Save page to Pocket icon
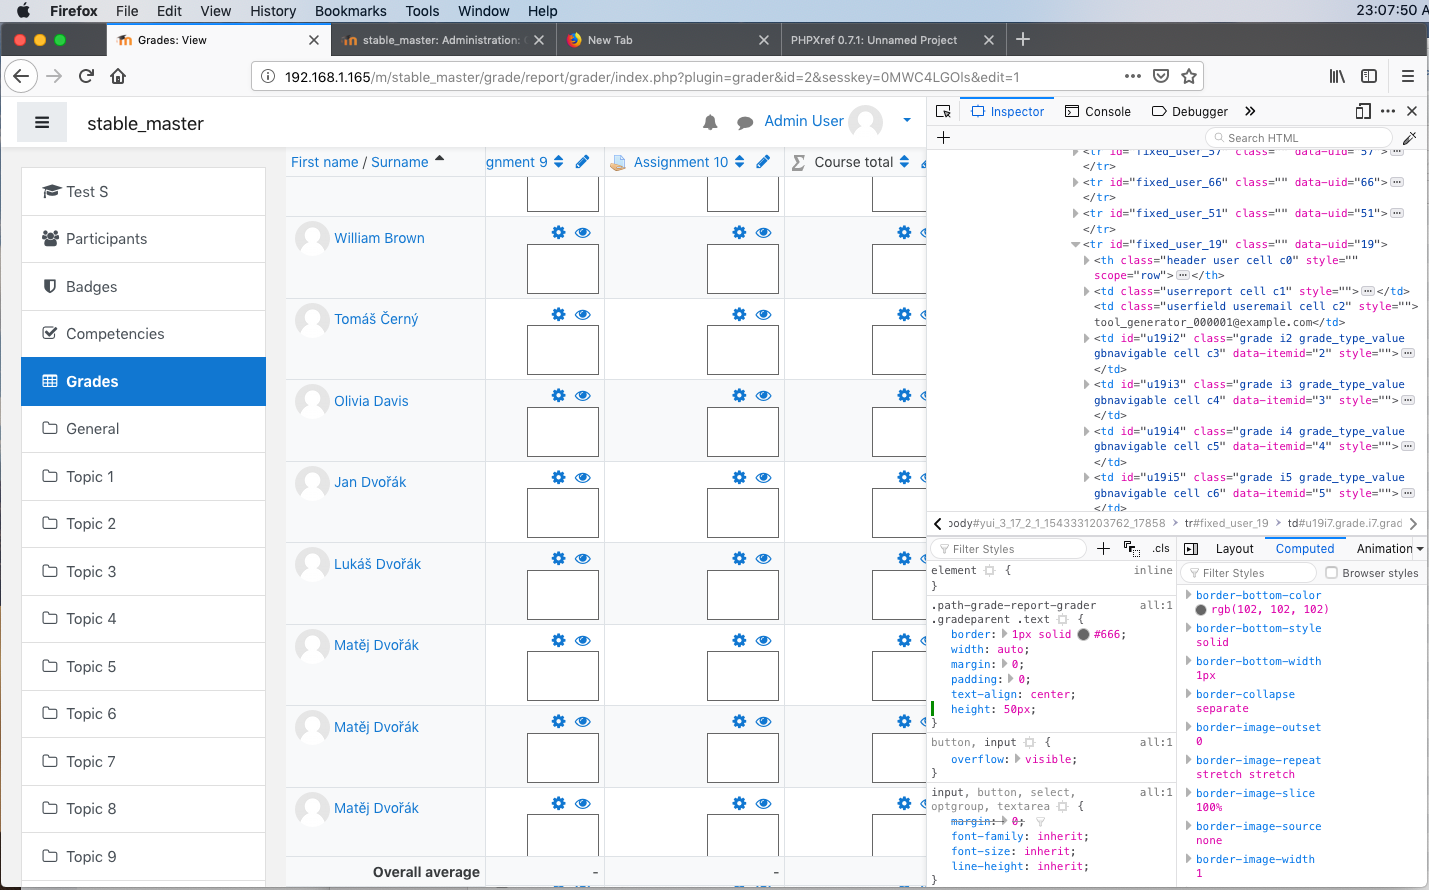 [1161, 76]
